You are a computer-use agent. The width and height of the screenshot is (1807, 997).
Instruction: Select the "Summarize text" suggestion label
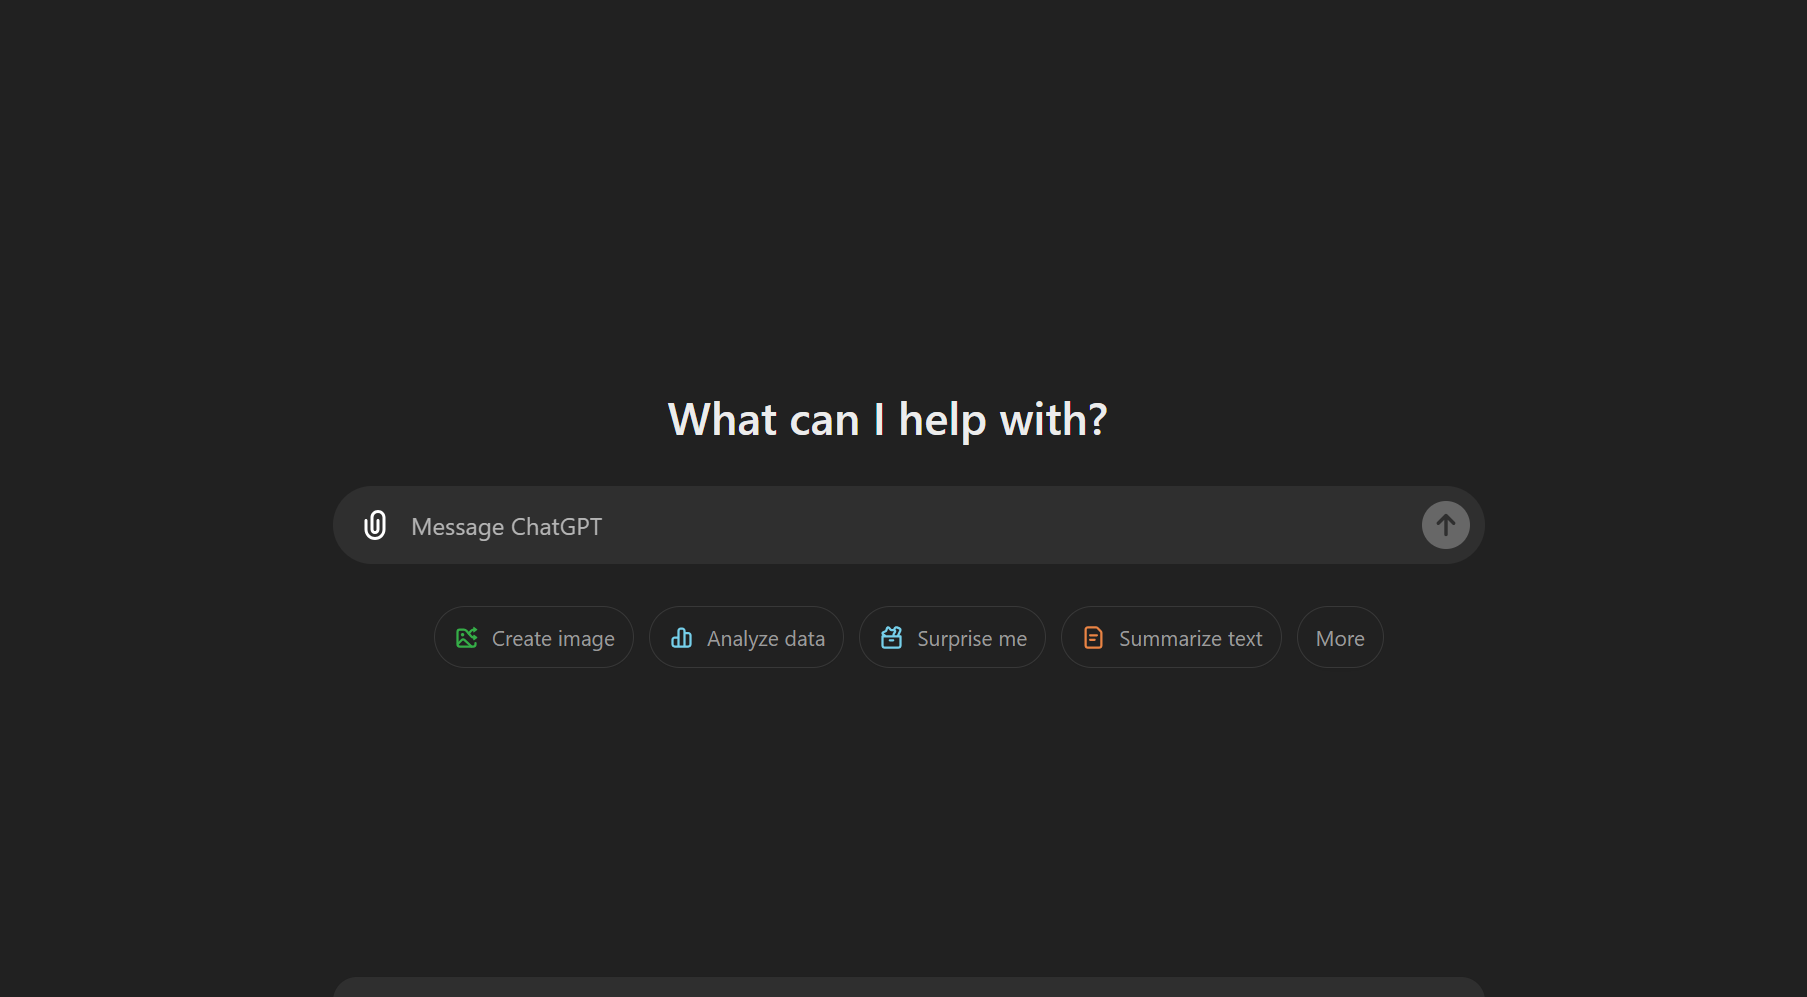1190,639
